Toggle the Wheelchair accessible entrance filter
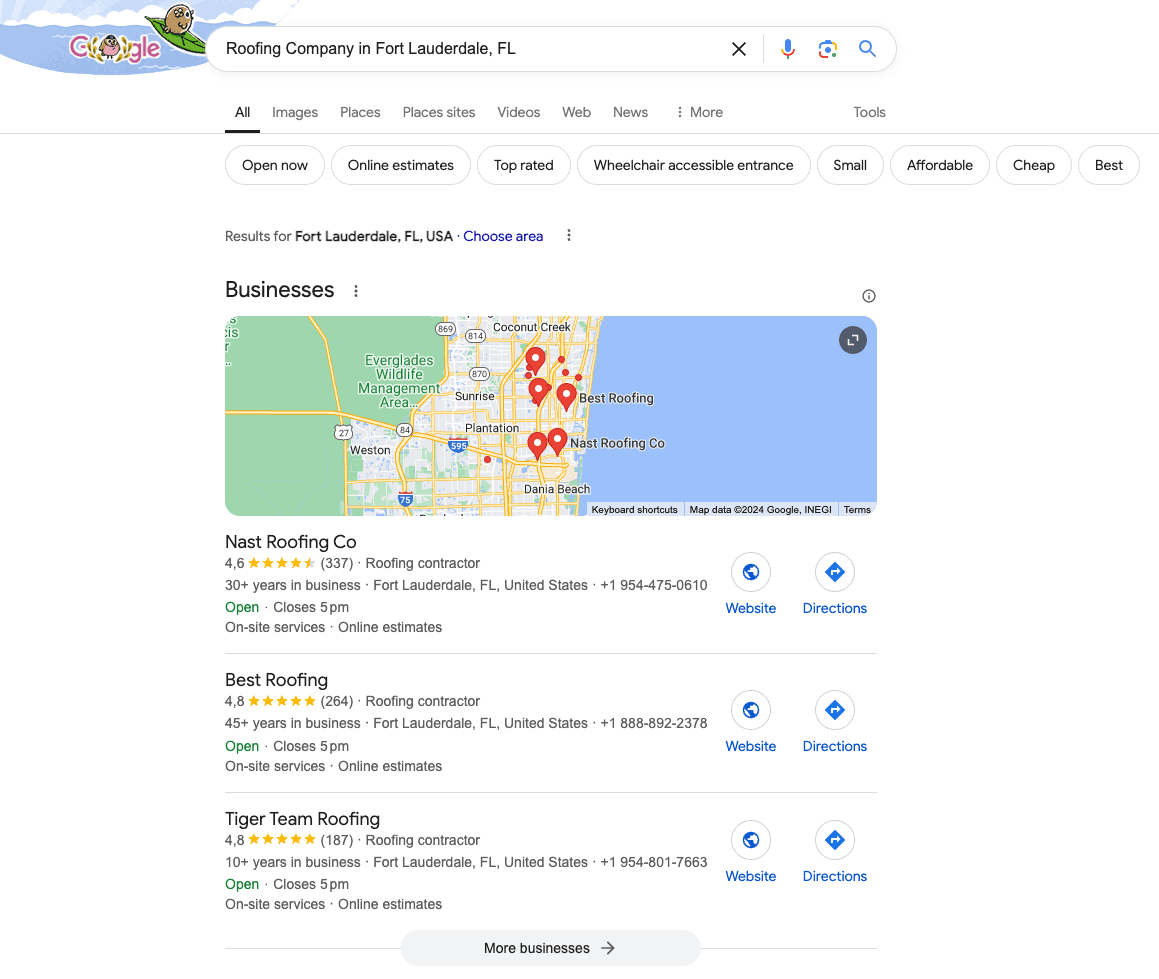Image resolution: width=1159 pixels, height=979 pixels. 693,165
